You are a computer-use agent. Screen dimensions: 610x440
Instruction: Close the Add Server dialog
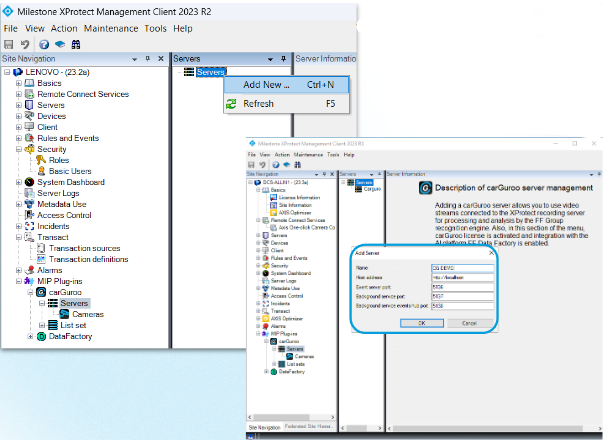coord(491,253)
